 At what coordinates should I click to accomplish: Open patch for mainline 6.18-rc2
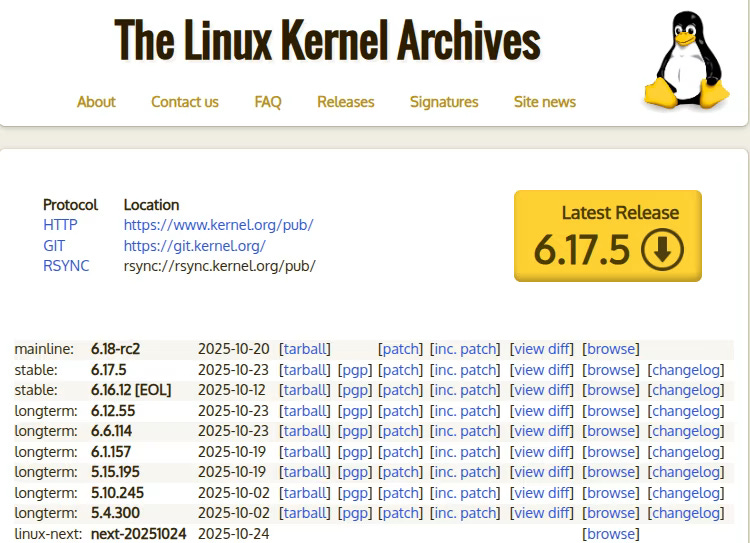click(400, 349)
